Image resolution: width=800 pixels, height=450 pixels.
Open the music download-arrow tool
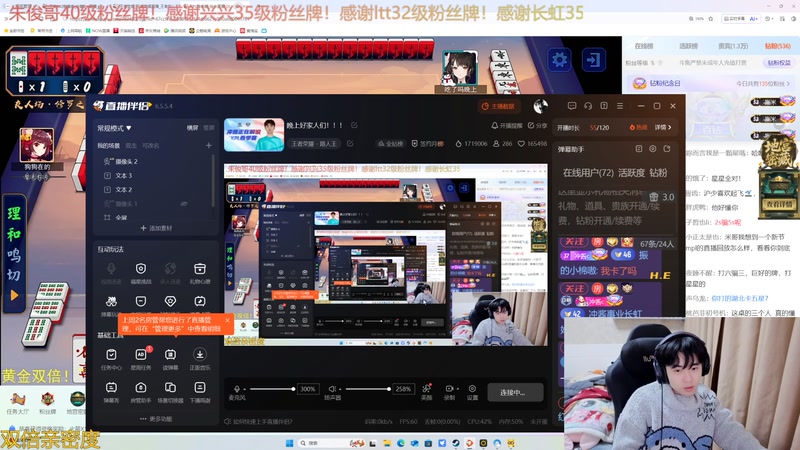pyautogui.click(x=199, y=359)
